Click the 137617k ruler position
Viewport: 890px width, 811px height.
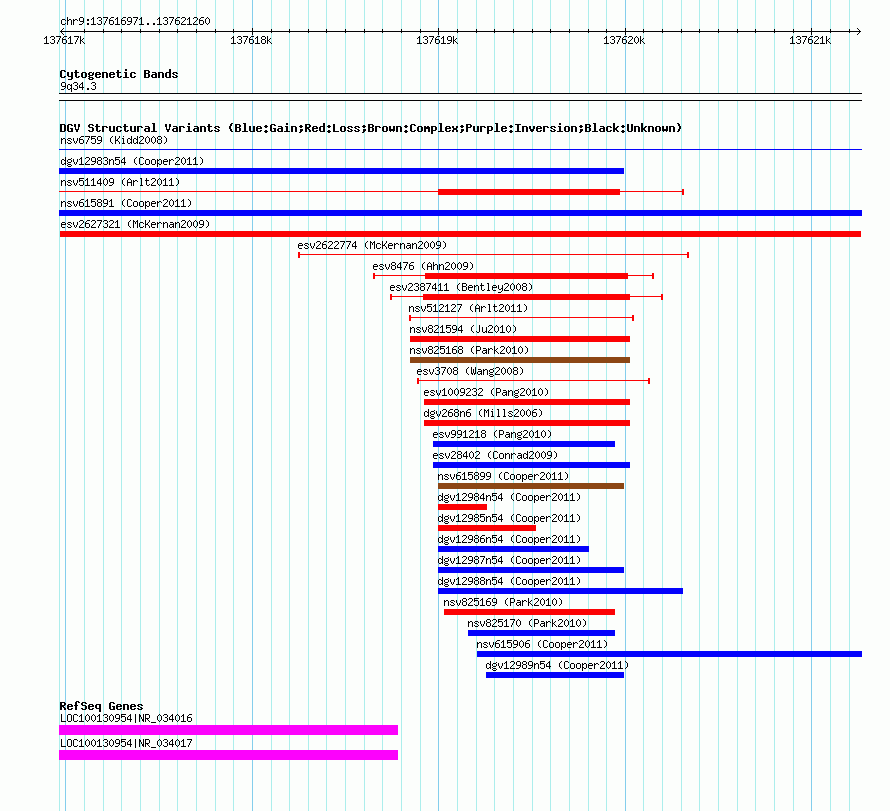[x=64, y=40]
